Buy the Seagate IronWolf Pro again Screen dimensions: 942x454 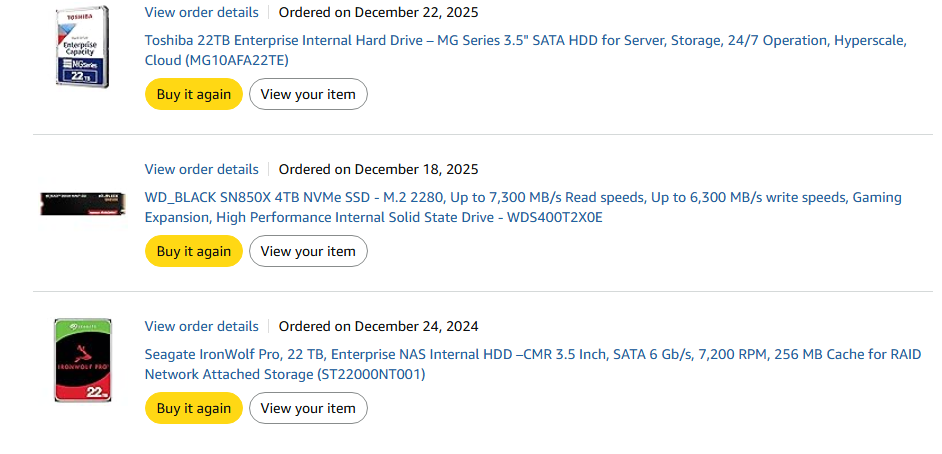pyautogui.click(x=193, y=408)
